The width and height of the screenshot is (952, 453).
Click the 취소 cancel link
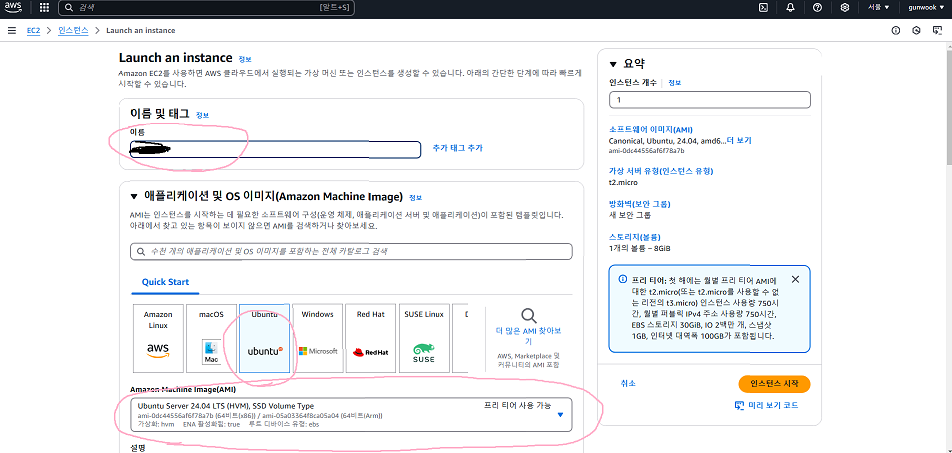(x=628, y=384)
